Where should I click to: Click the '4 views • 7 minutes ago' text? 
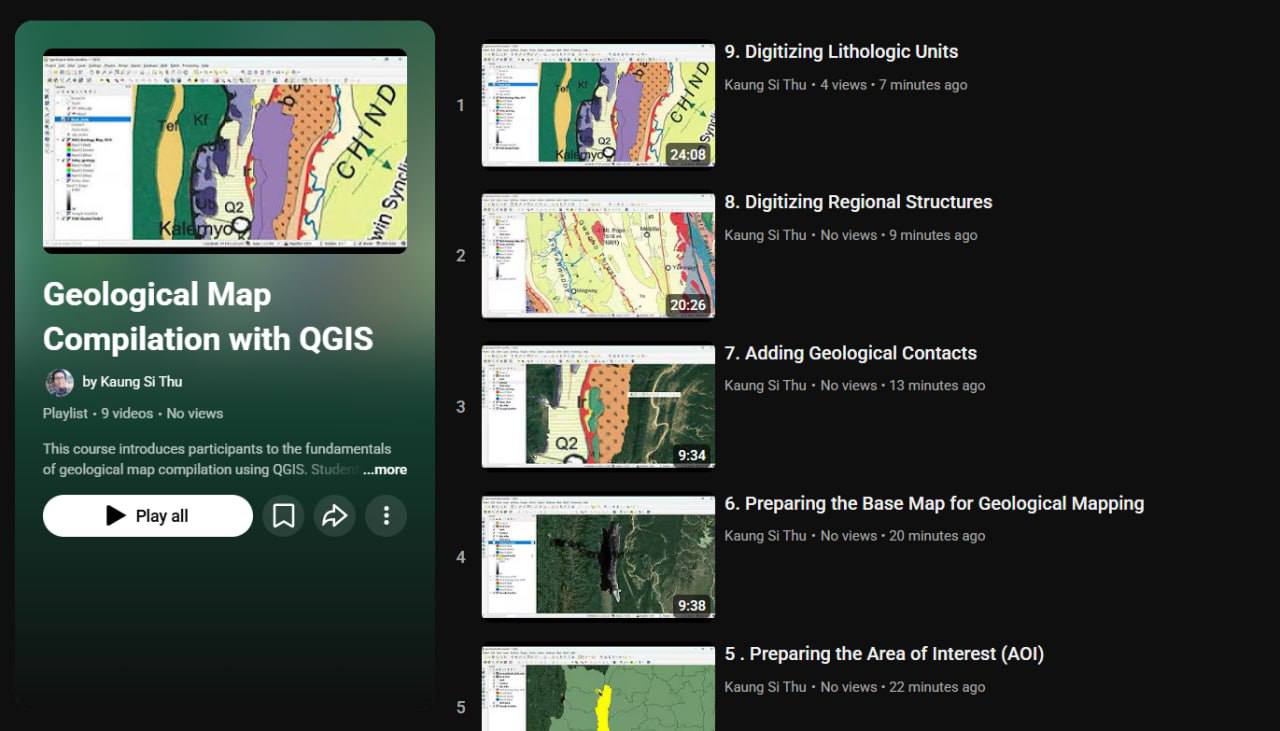(894, 85)
